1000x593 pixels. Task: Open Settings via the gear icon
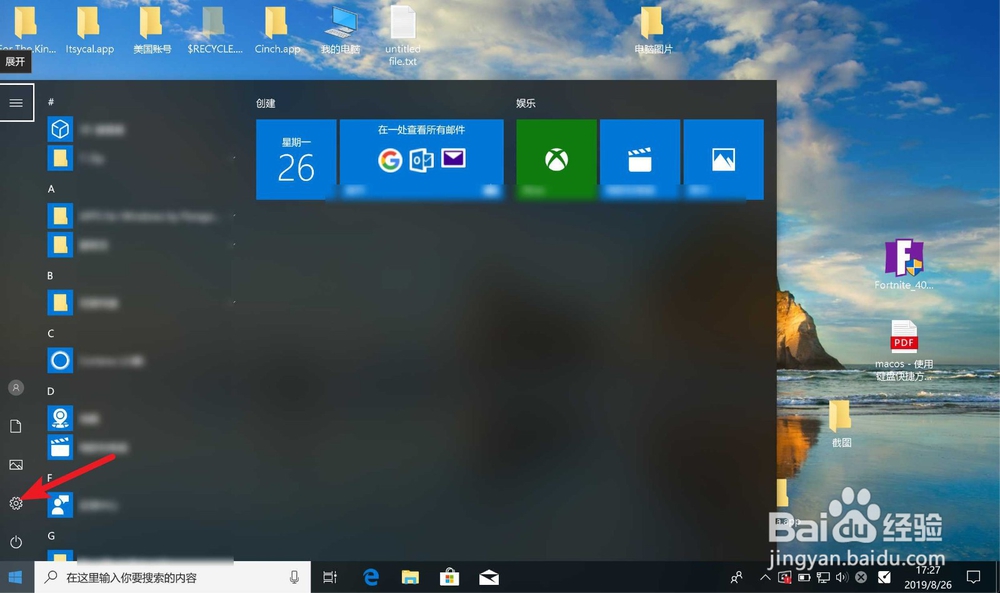[16, 504]
